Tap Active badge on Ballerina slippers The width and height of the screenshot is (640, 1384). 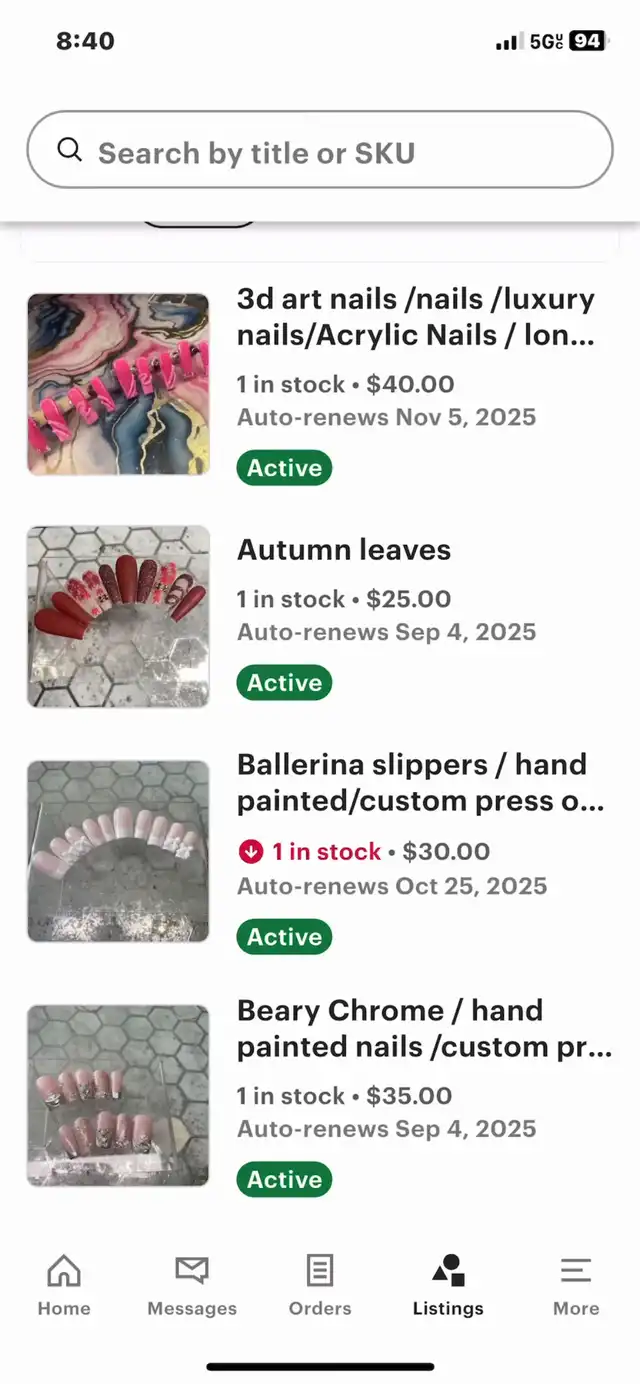tap(284, 937)
